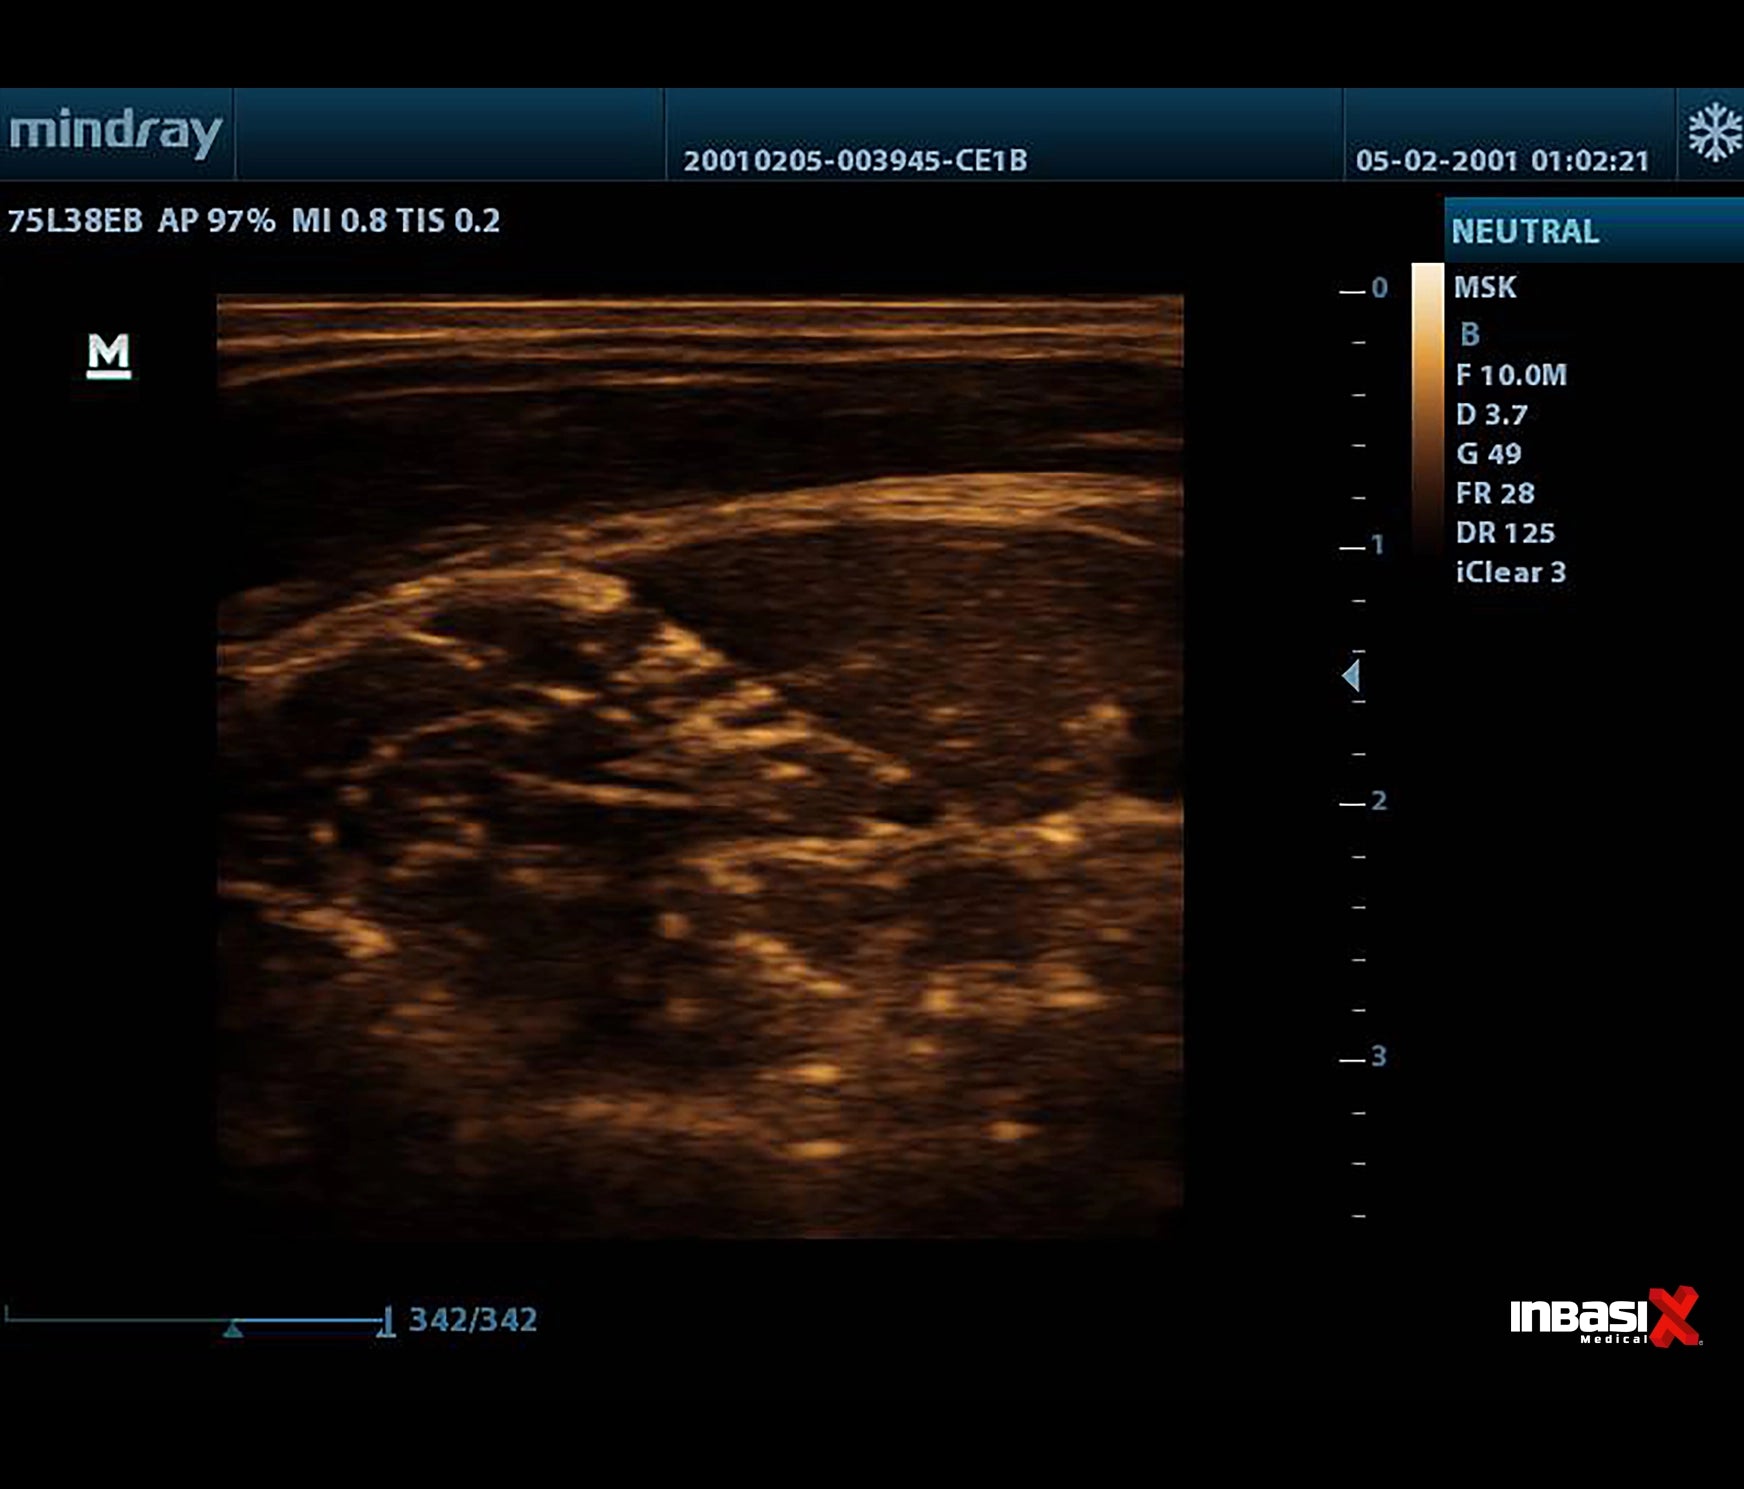Click the freeze snowflake icon
The height and width of the screenshot is (1489, 1744).
click(x=1714, y=132)
